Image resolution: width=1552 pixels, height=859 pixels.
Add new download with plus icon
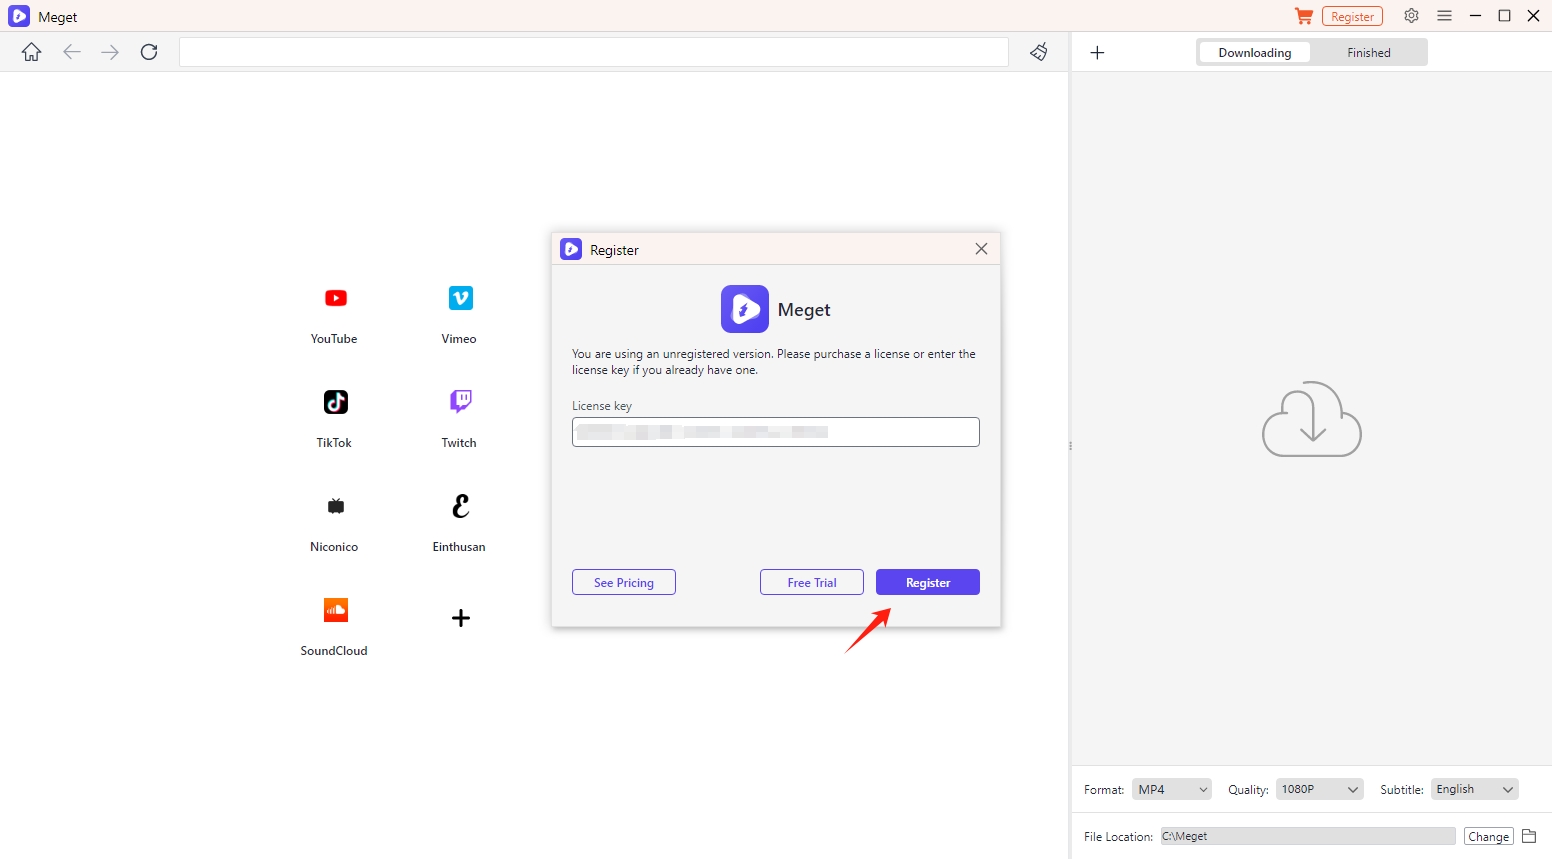click(x=1097, y=53)
